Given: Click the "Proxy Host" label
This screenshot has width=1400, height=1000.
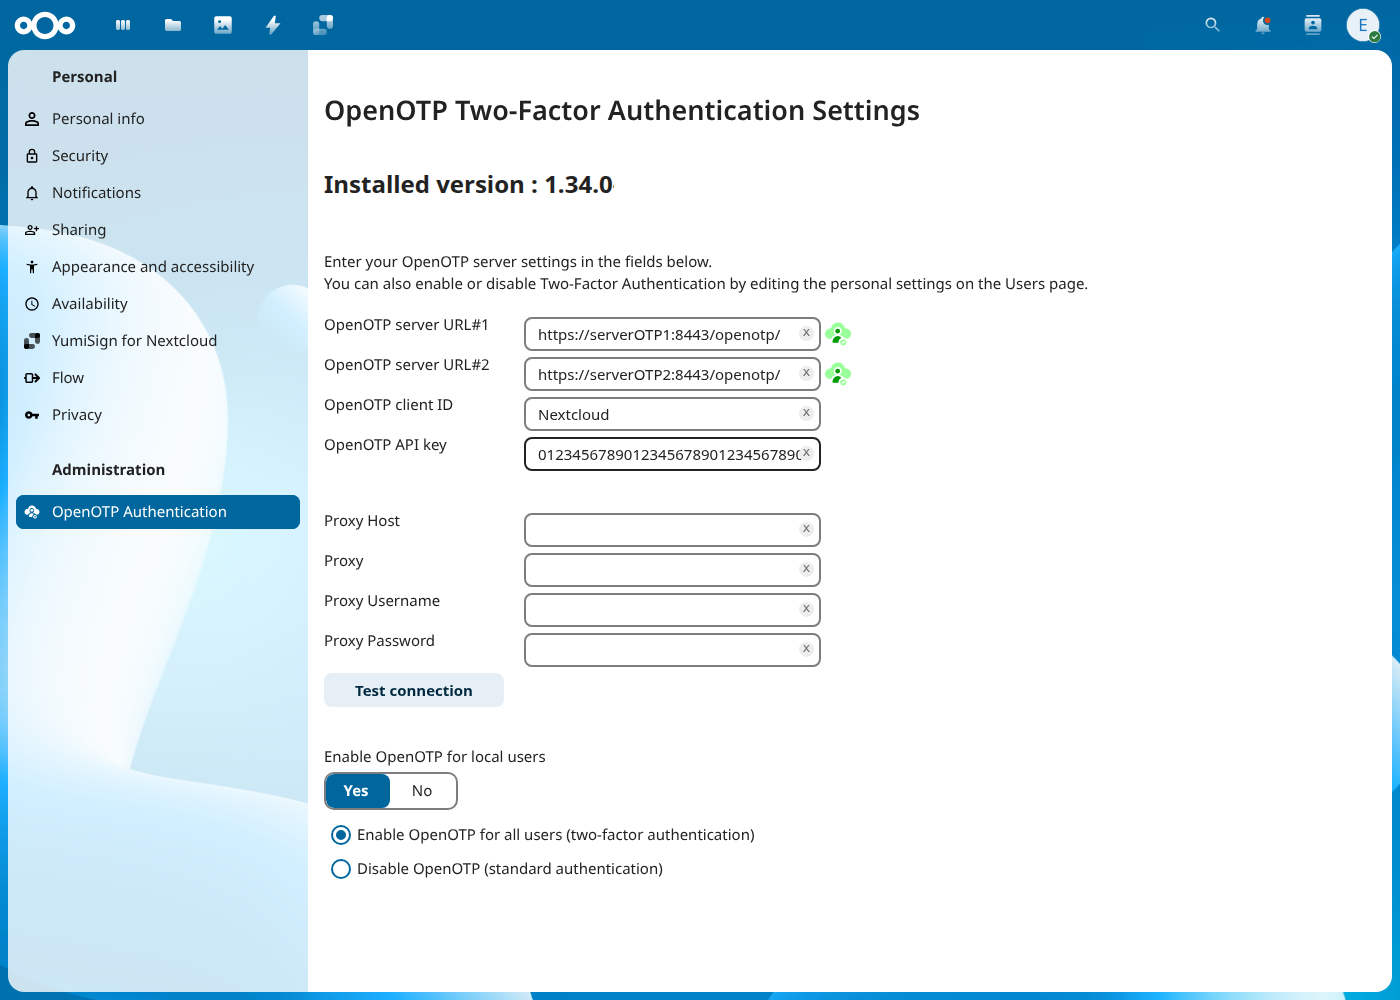Looking at the screenshot, I should pos(362,521).
